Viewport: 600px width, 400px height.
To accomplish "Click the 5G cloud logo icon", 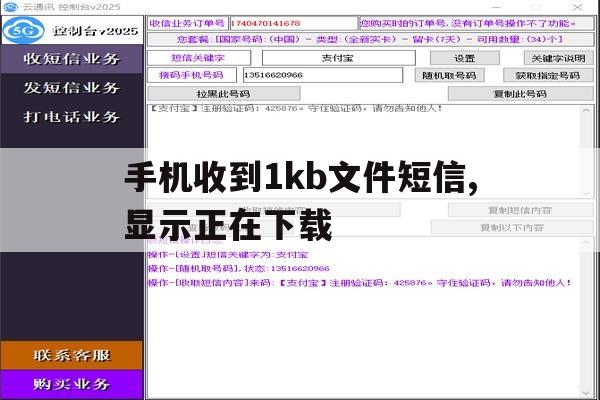I will point(23,30).
